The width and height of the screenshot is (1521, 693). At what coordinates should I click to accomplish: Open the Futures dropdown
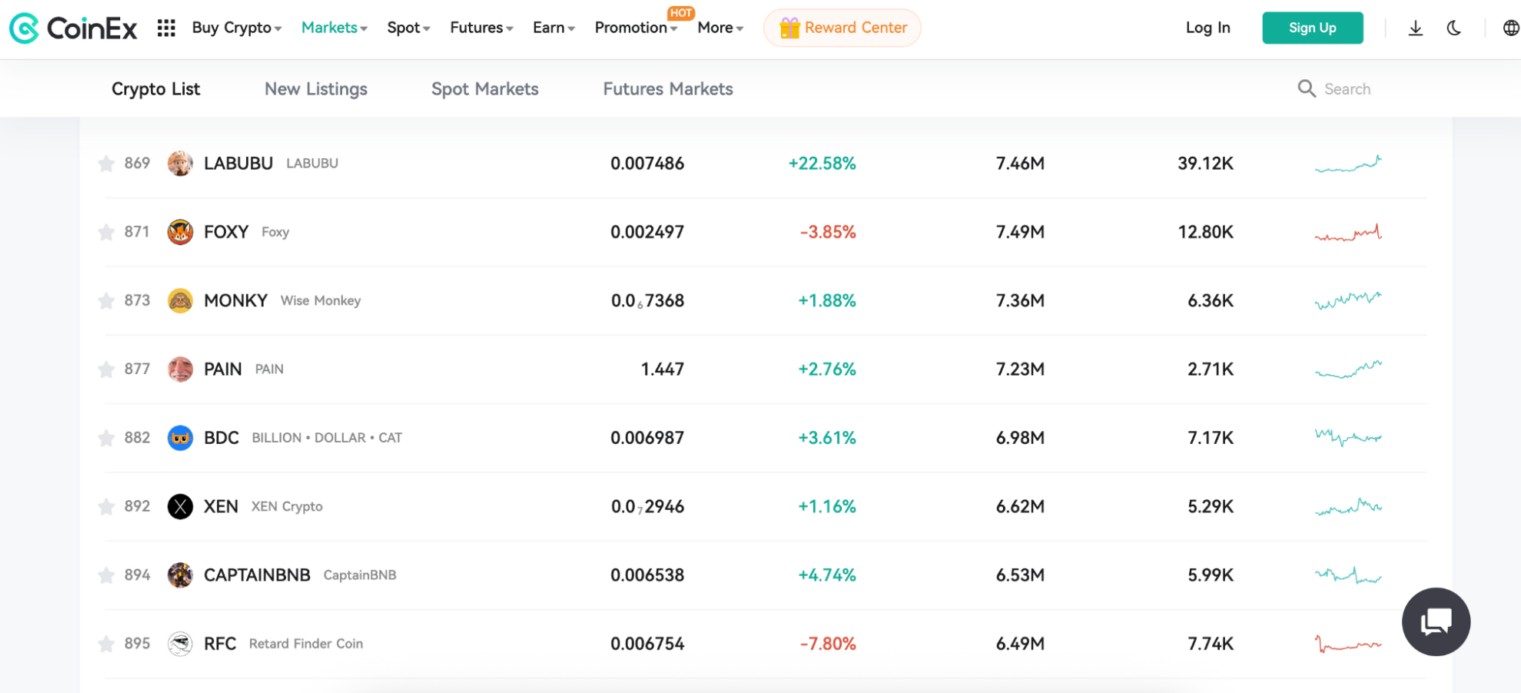click(x=480, y=27)
